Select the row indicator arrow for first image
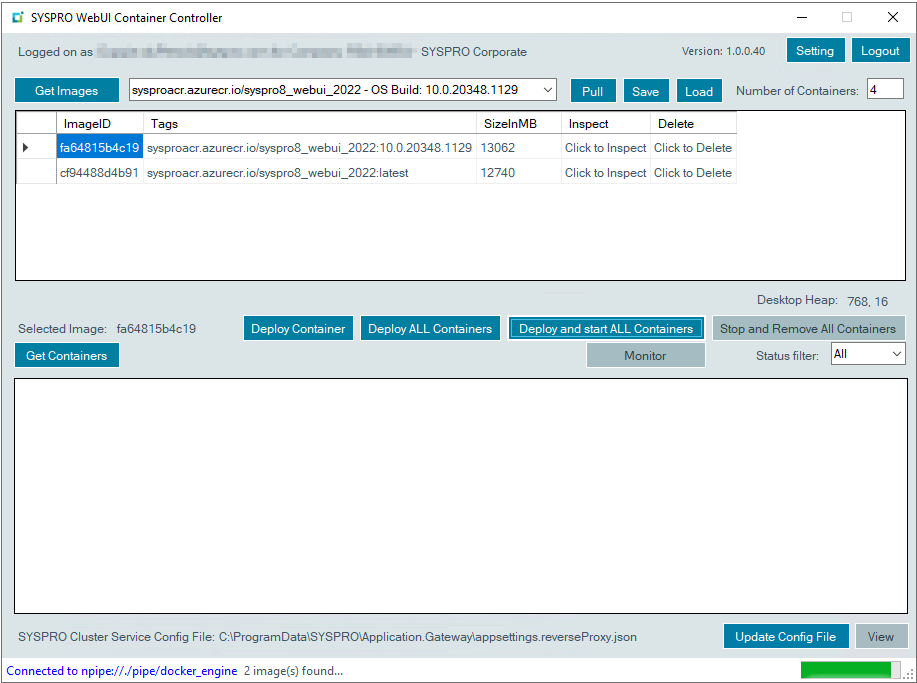This screenshot has width=917, height=683. (26, 148)
